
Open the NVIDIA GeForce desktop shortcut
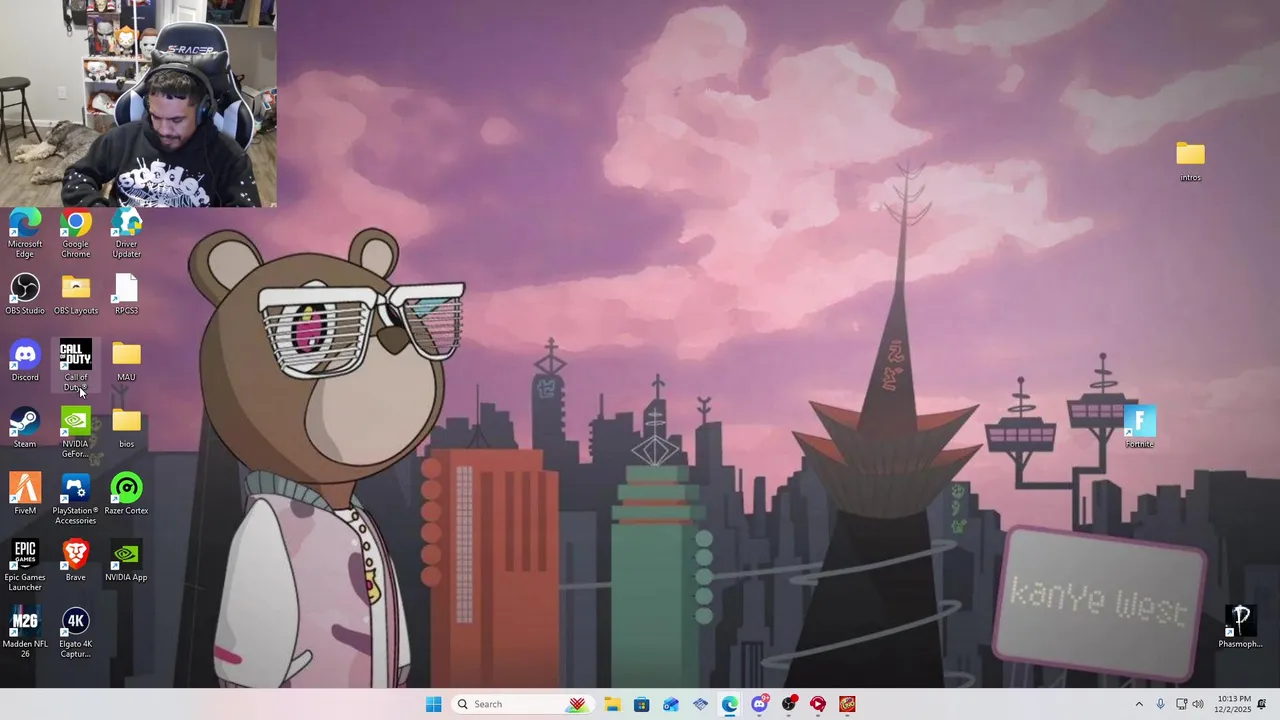tap(76, 433)
